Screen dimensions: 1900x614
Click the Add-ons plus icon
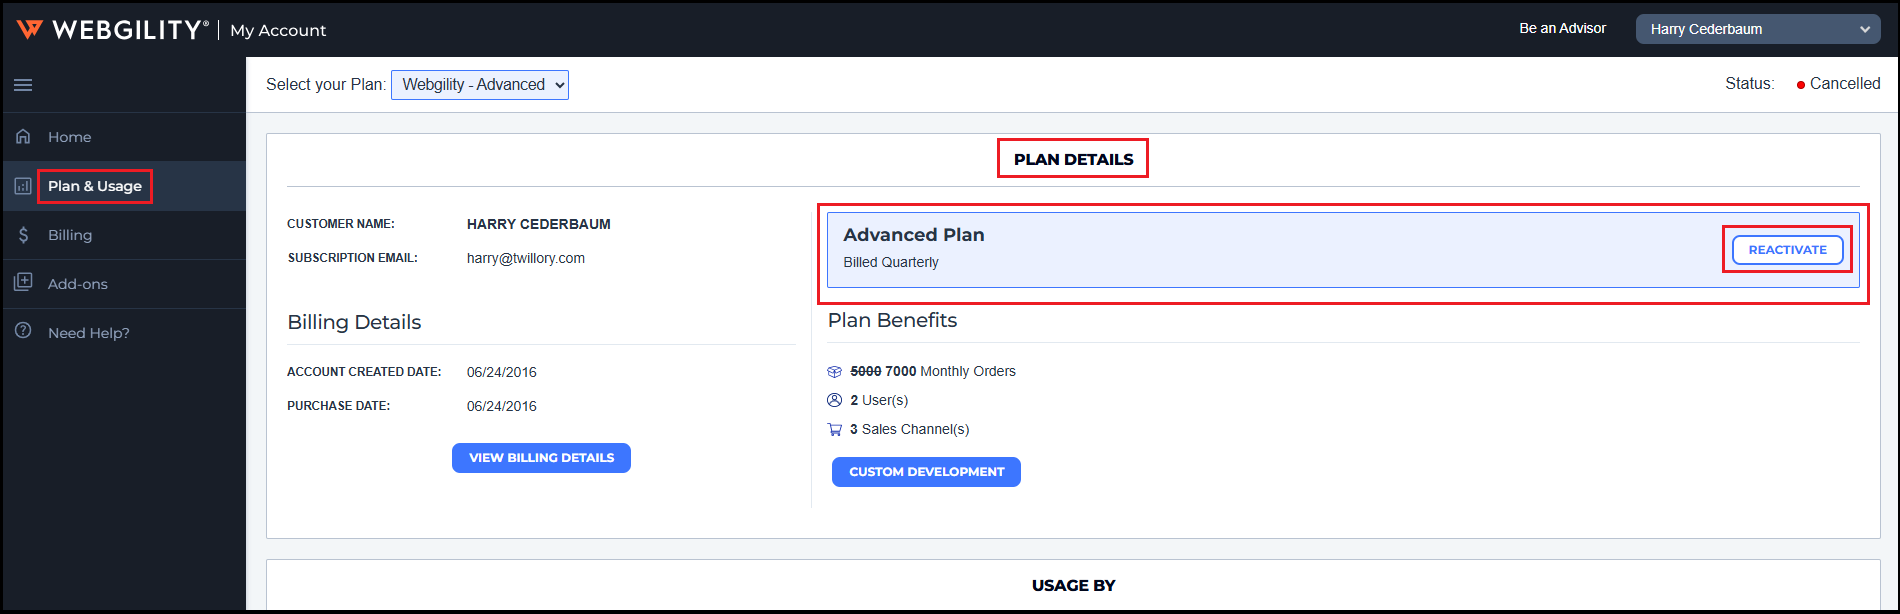click(x=23, y=282)
